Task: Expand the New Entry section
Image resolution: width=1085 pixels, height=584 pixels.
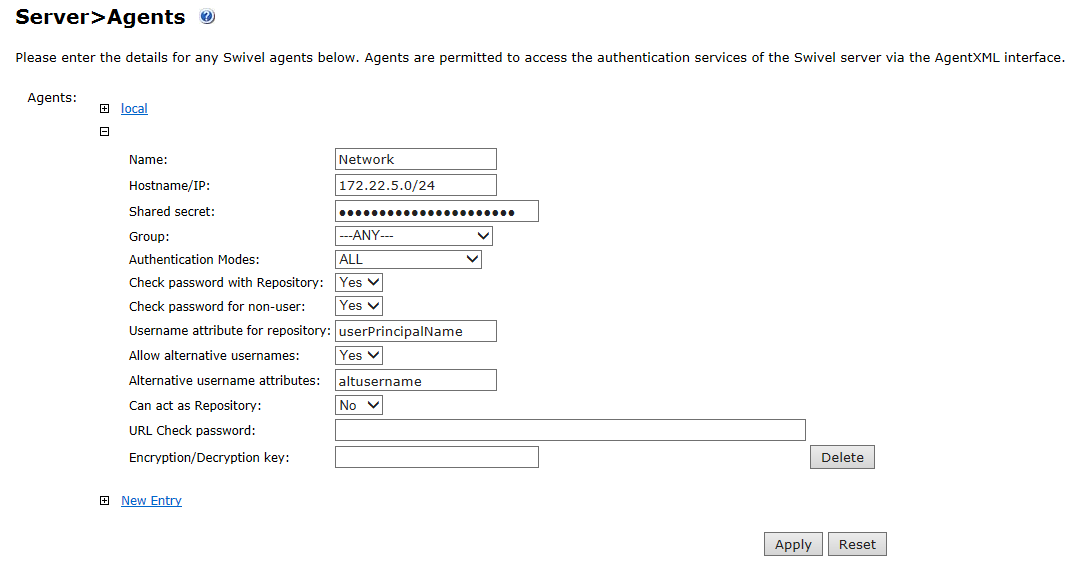Action: point(104,500)
